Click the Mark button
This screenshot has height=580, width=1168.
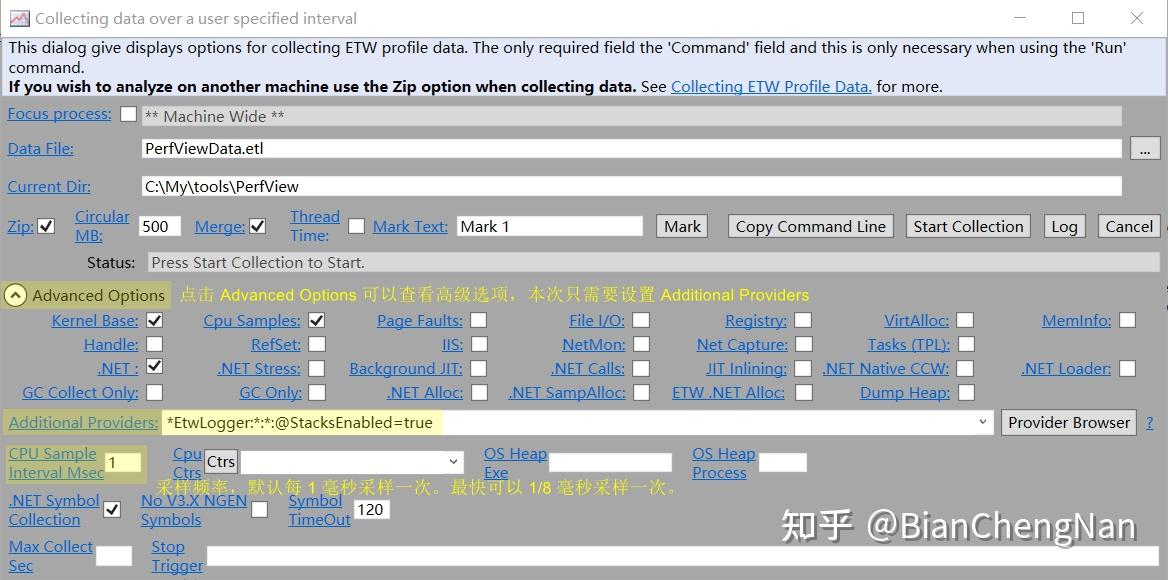coord(681,226)
